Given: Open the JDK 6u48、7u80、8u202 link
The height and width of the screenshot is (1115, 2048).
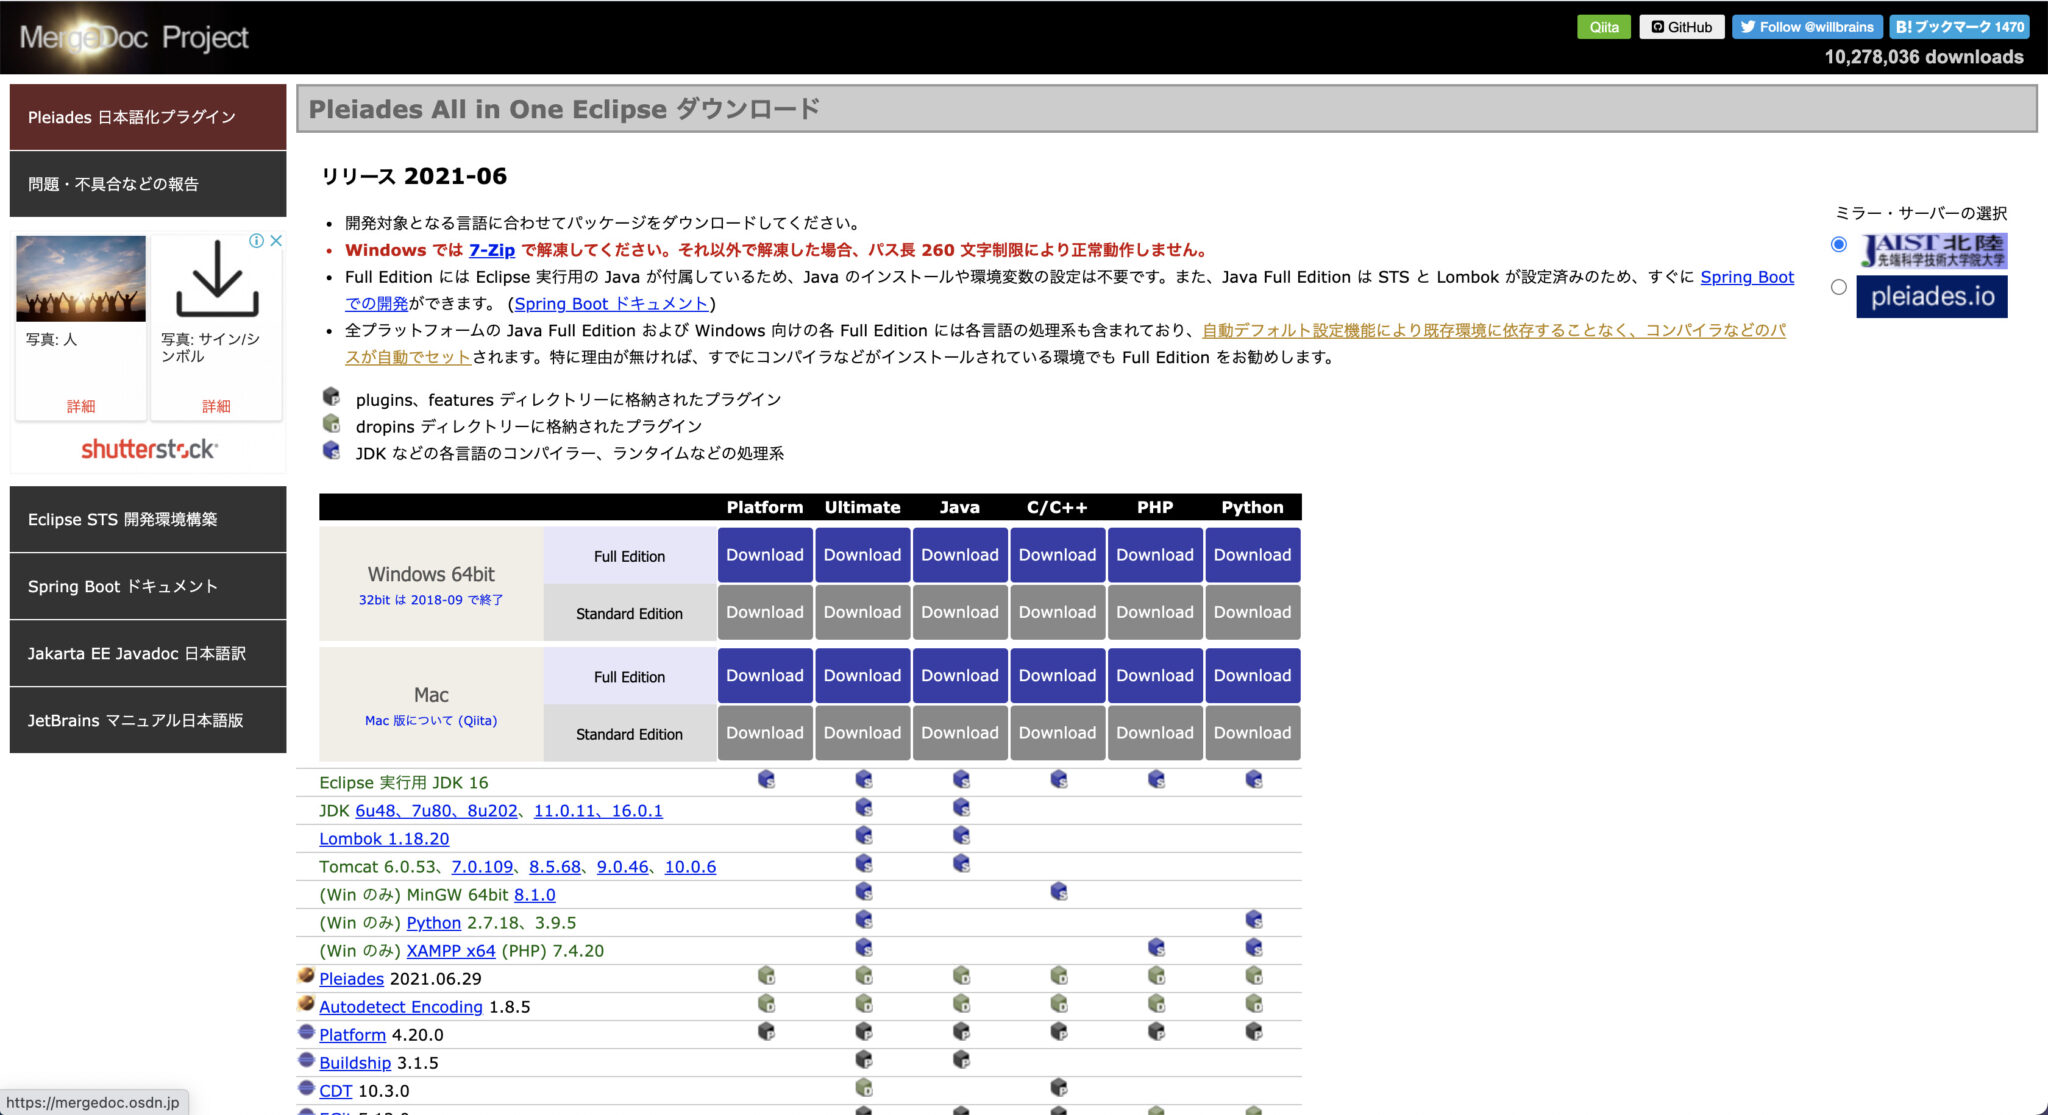Looking at the screenshot, I should pos(437,811).
